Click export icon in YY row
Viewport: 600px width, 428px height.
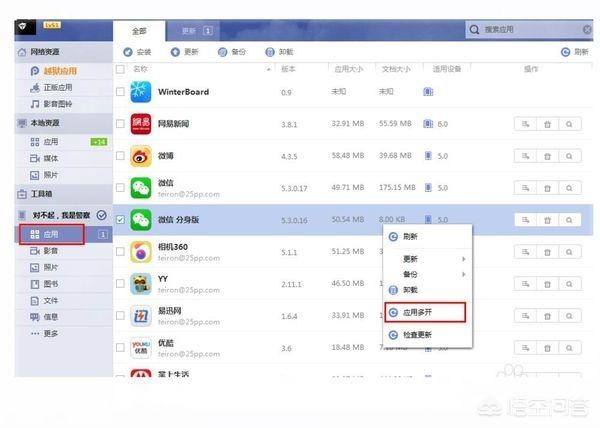[525, 284]
